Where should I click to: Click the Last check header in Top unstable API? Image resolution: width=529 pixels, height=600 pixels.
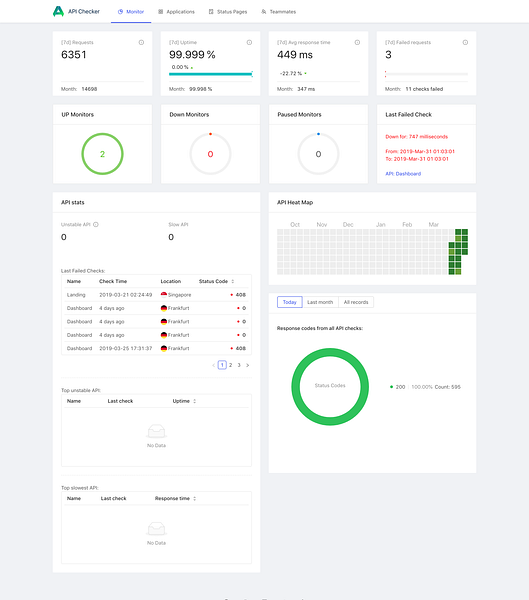point(120,401)
